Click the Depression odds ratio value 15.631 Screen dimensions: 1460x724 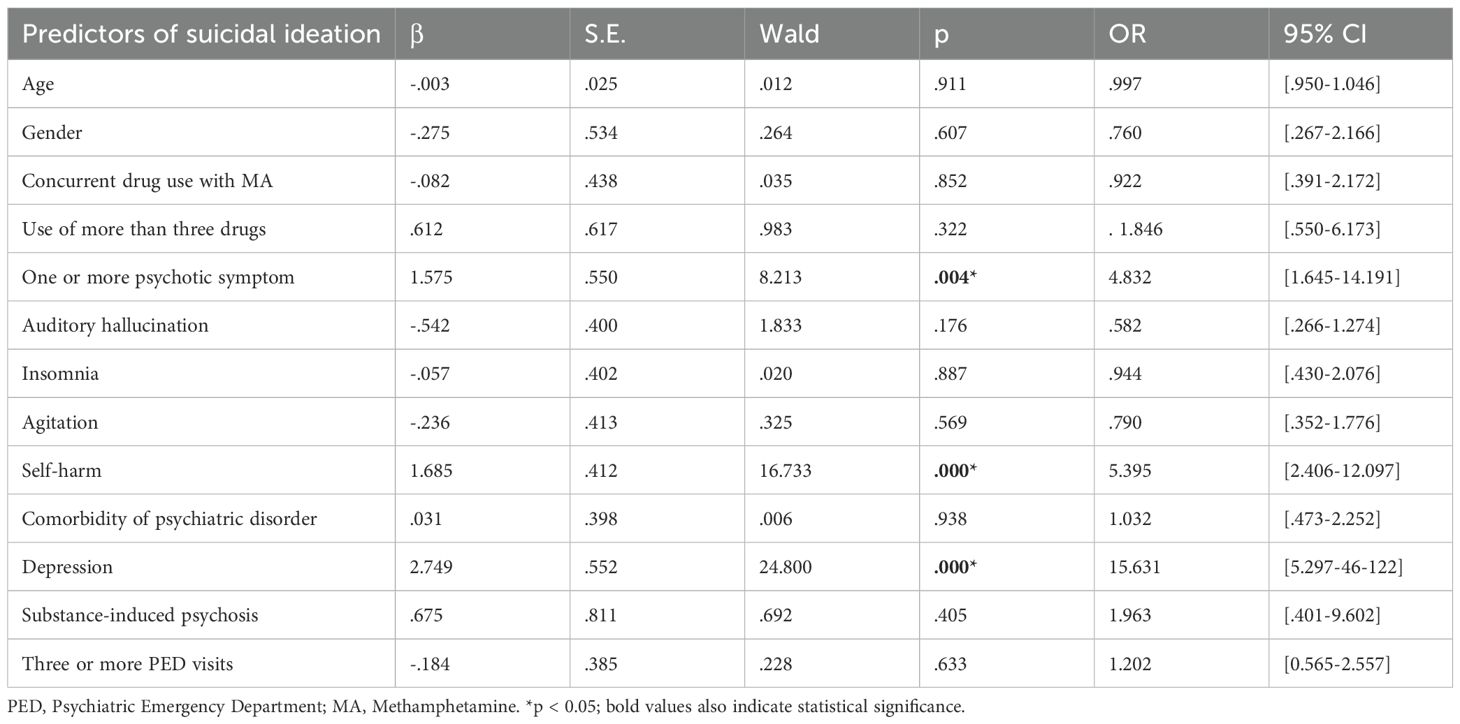[x=1139, y=566]
